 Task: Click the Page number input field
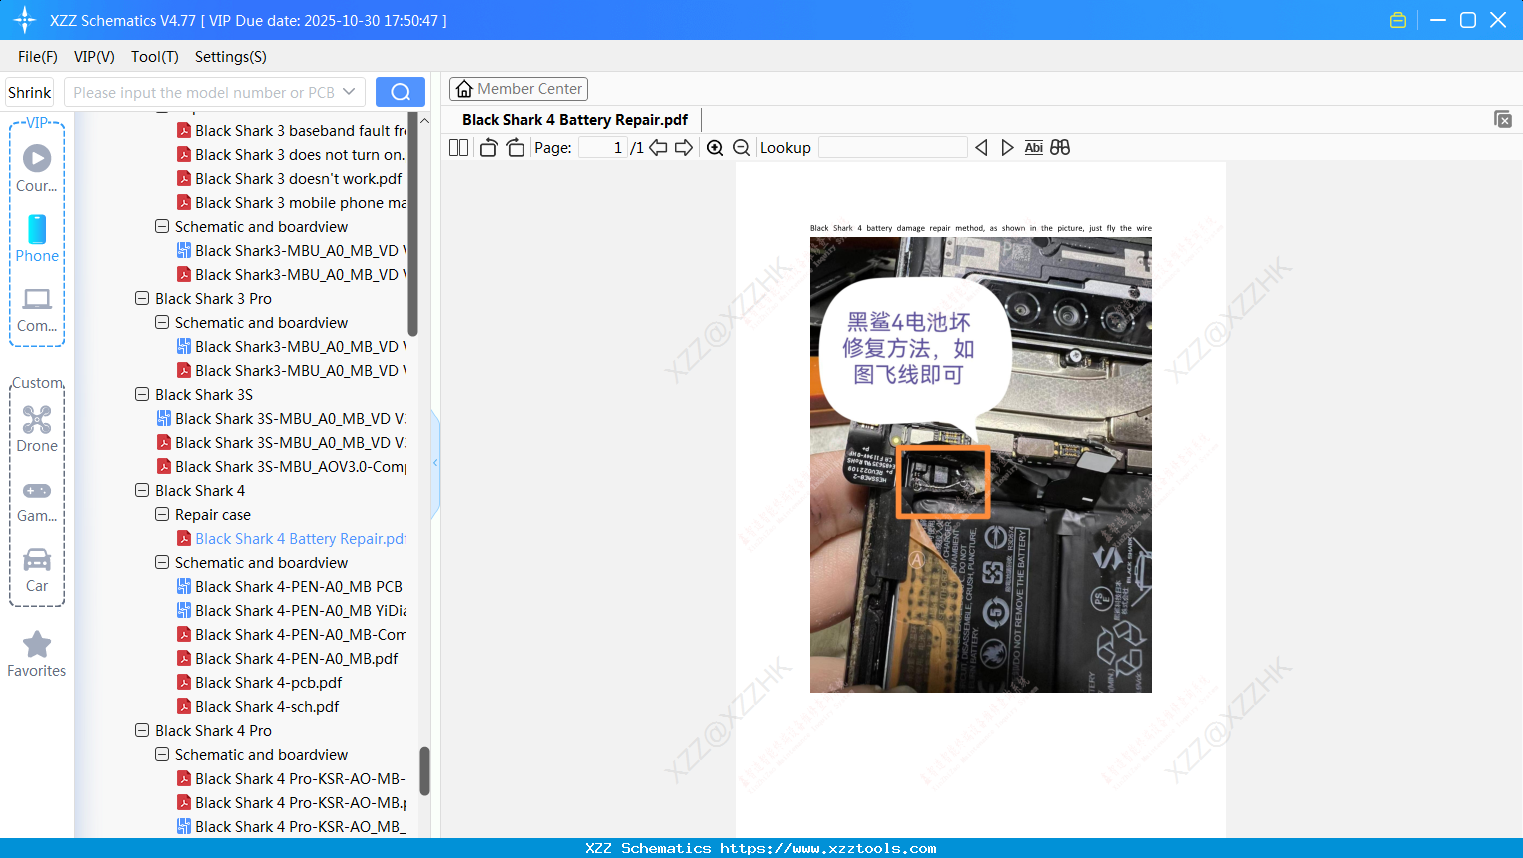602,148
